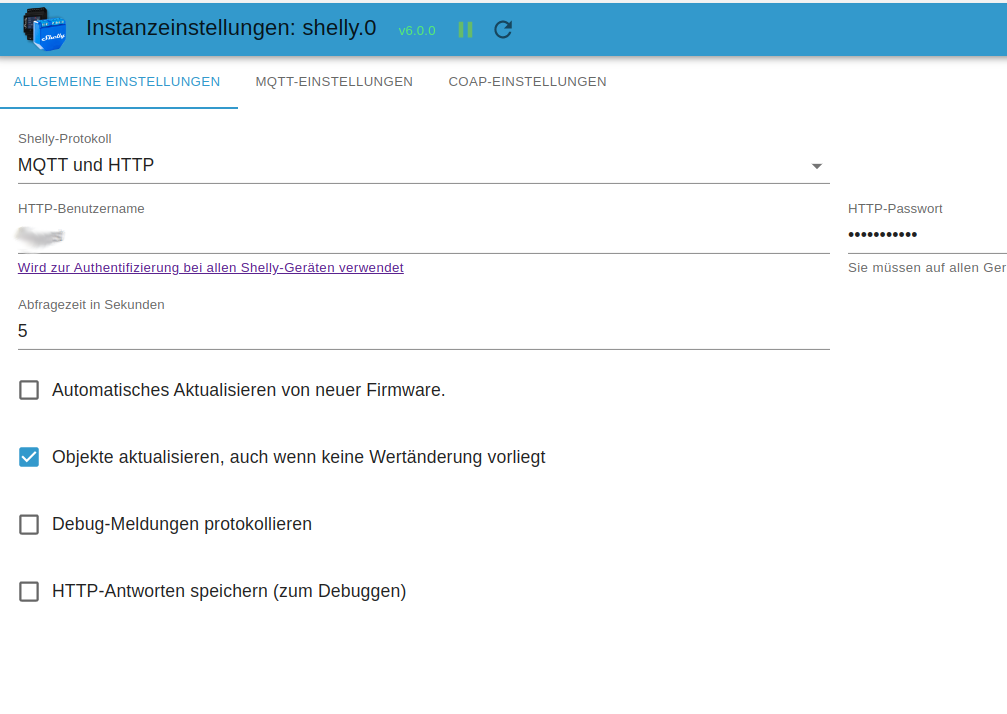This screenshot has height=714, width=1007.
Task: Click the 'Sie müssen auf allen Ger' hint text
Action: click(927, 268)
